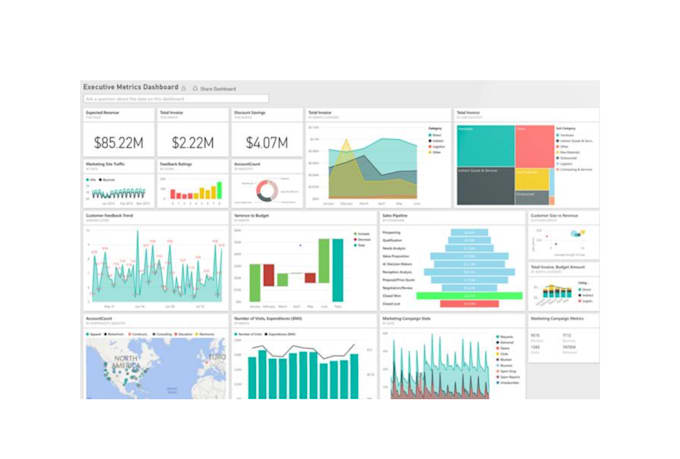Open the Total Invoice, Budget Amount tile

click(x=564, y=286)
